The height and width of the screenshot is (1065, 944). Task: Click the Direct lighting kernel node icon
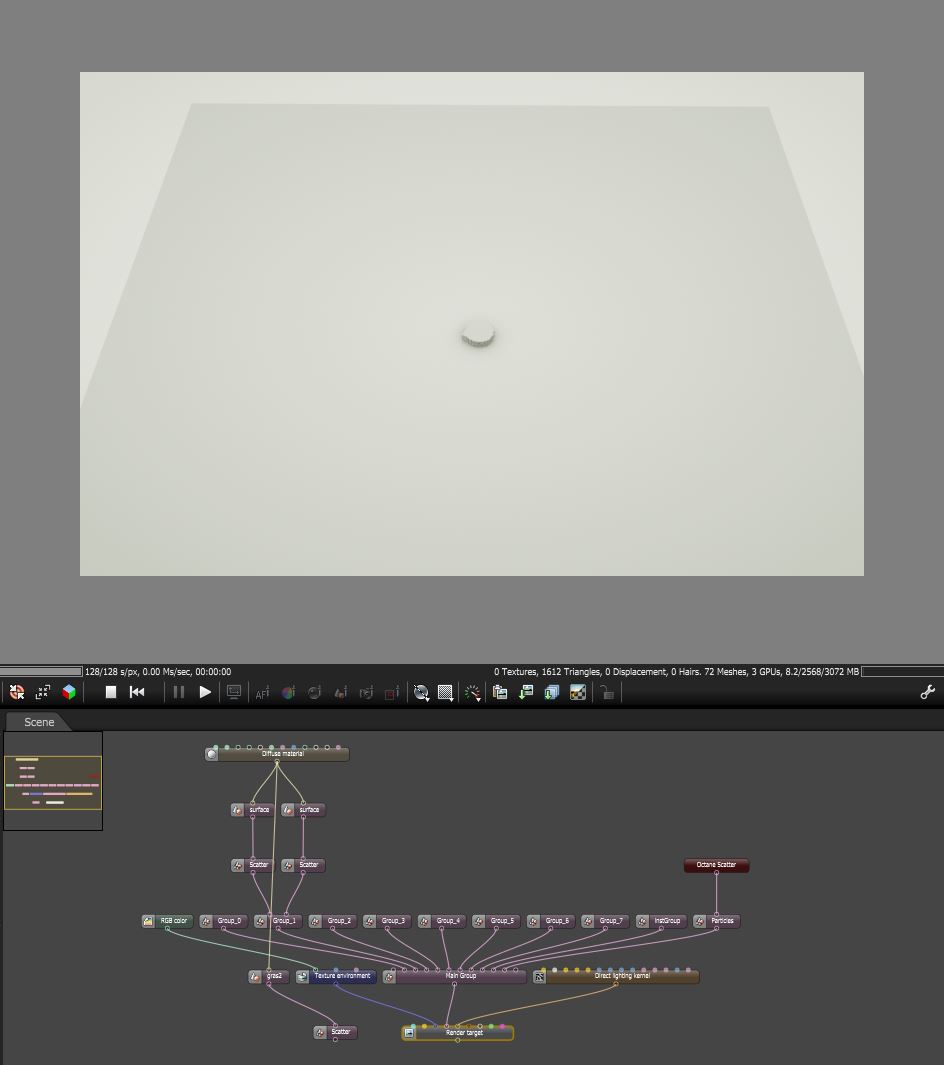point(539,977)
